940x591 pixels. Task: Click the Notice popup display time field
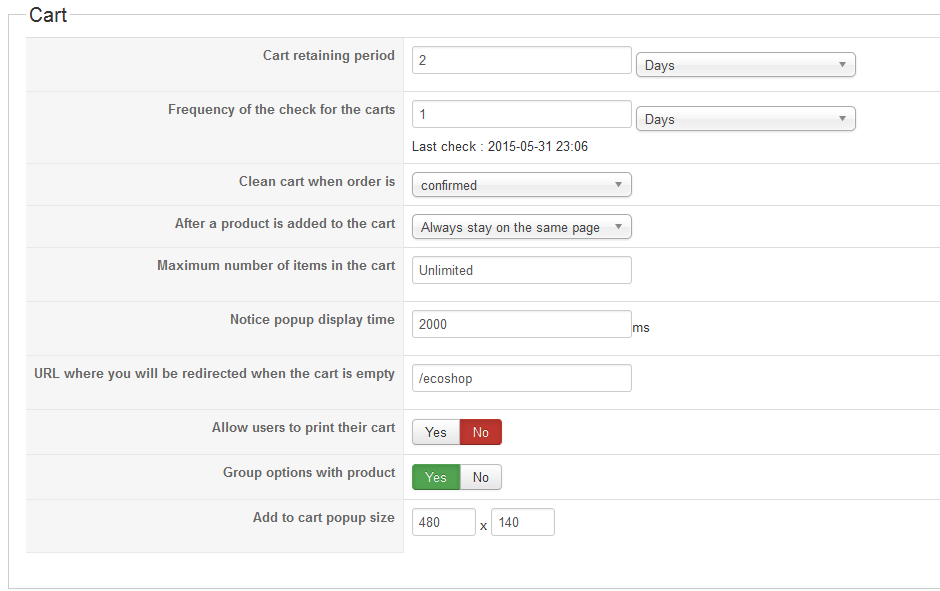(x=521, y=324)
